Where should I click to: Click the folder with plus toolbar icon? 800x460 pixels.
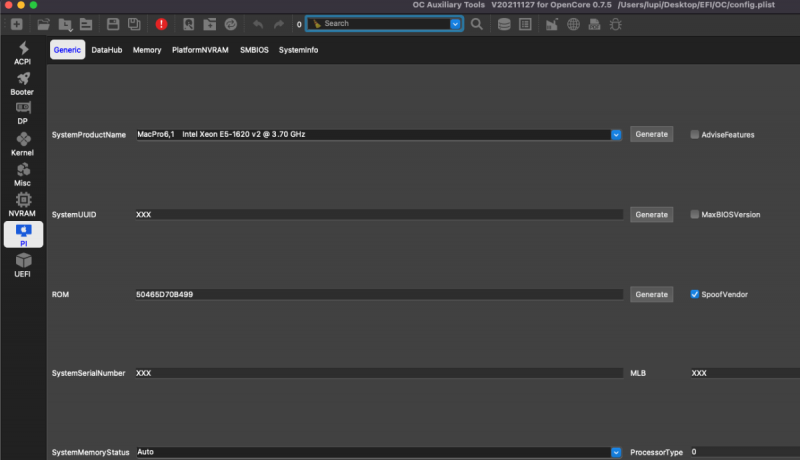[210, 24]
